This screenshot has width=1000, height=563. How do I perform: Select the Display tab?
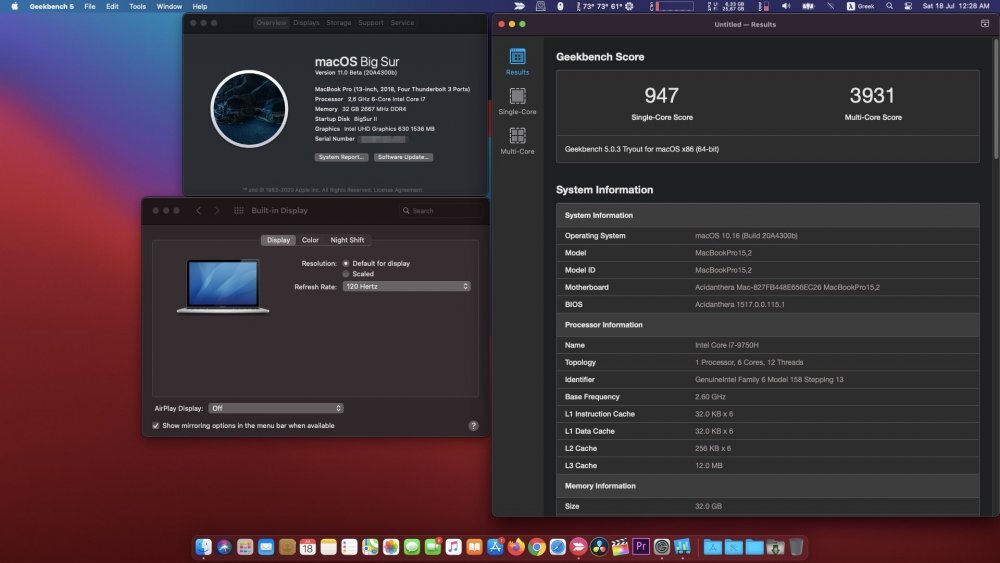coord(278,240)
